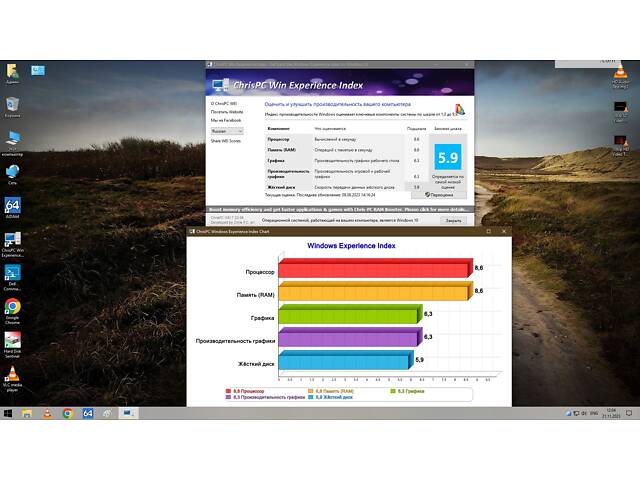Open the notification center in system tray
This screenshot has width=640, height=480.
[x=629, y=413]
